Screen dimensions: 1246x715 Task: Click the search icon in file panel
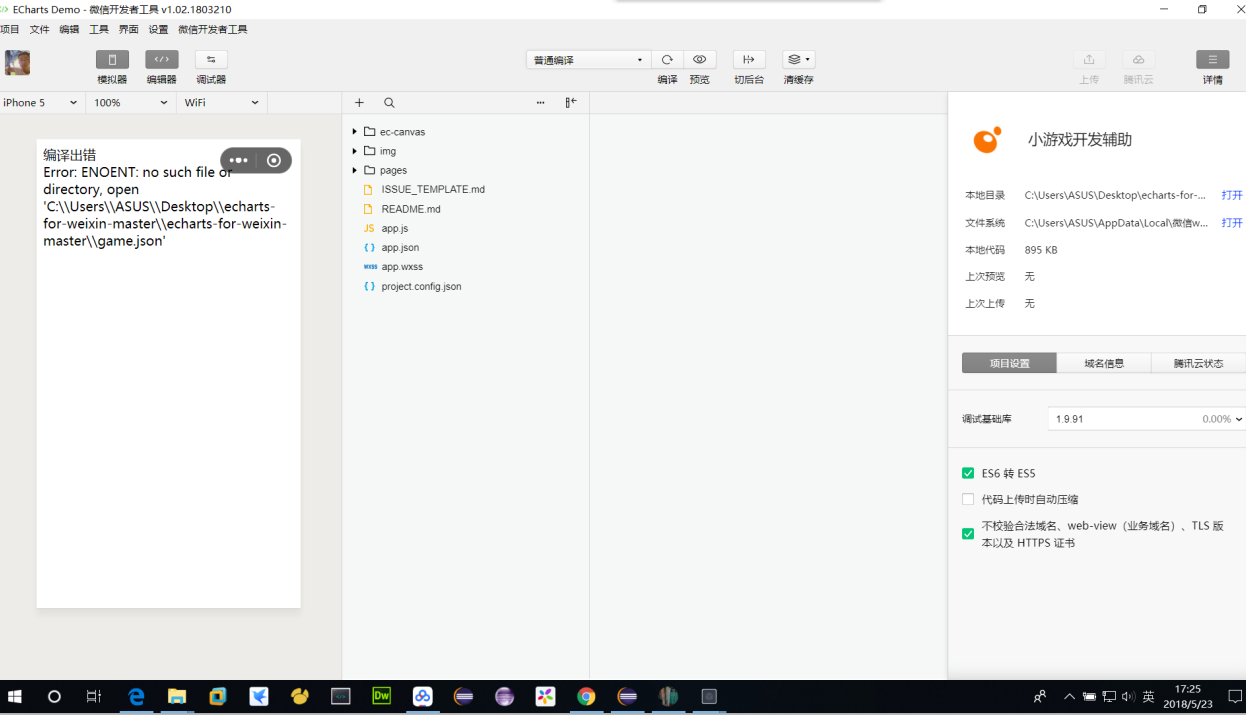(389, 103)
